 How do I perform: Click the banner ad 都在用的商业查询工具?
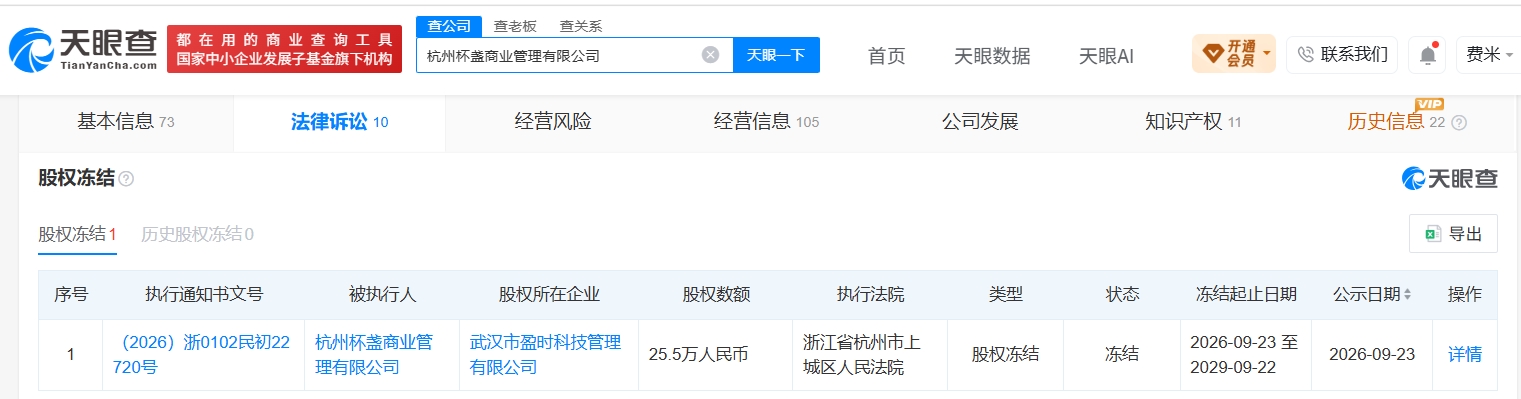click(x=285, y=49)
